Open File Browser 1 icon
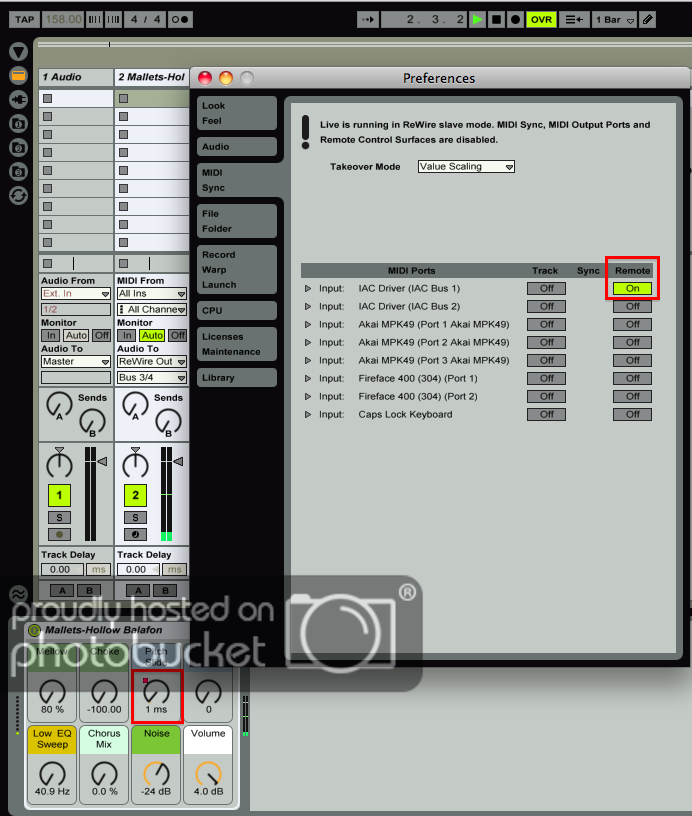The height and width of the screenshot is (816, 692). click(x=18, y=124)
